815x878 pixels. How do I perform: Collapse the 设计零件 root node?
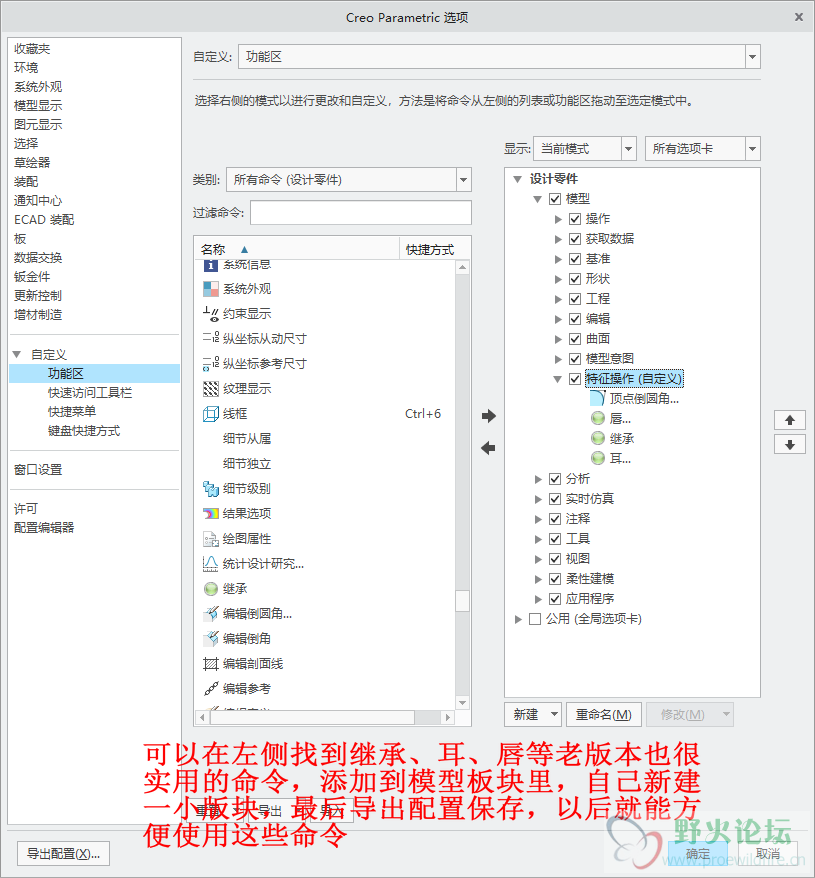(518, 179)
